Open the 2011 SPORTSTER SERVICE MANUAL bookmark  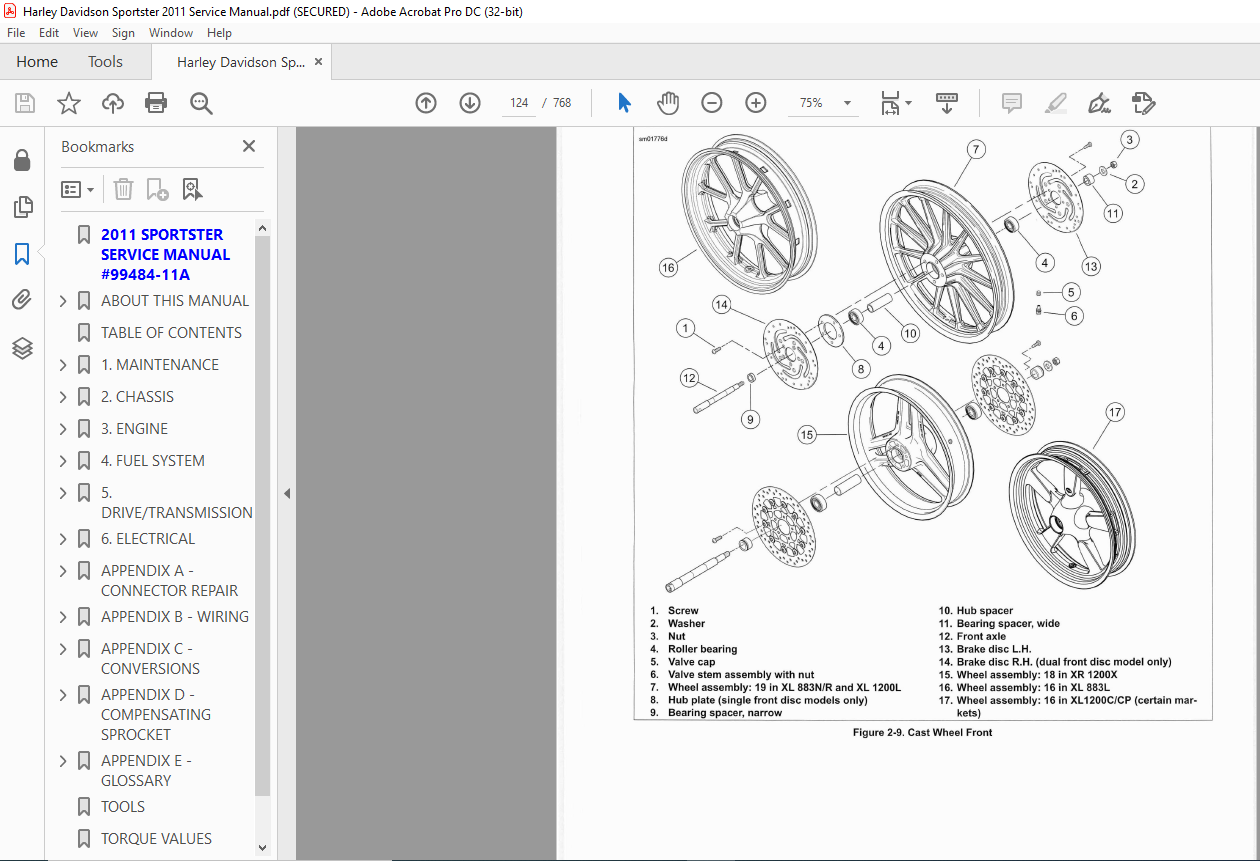166,254
